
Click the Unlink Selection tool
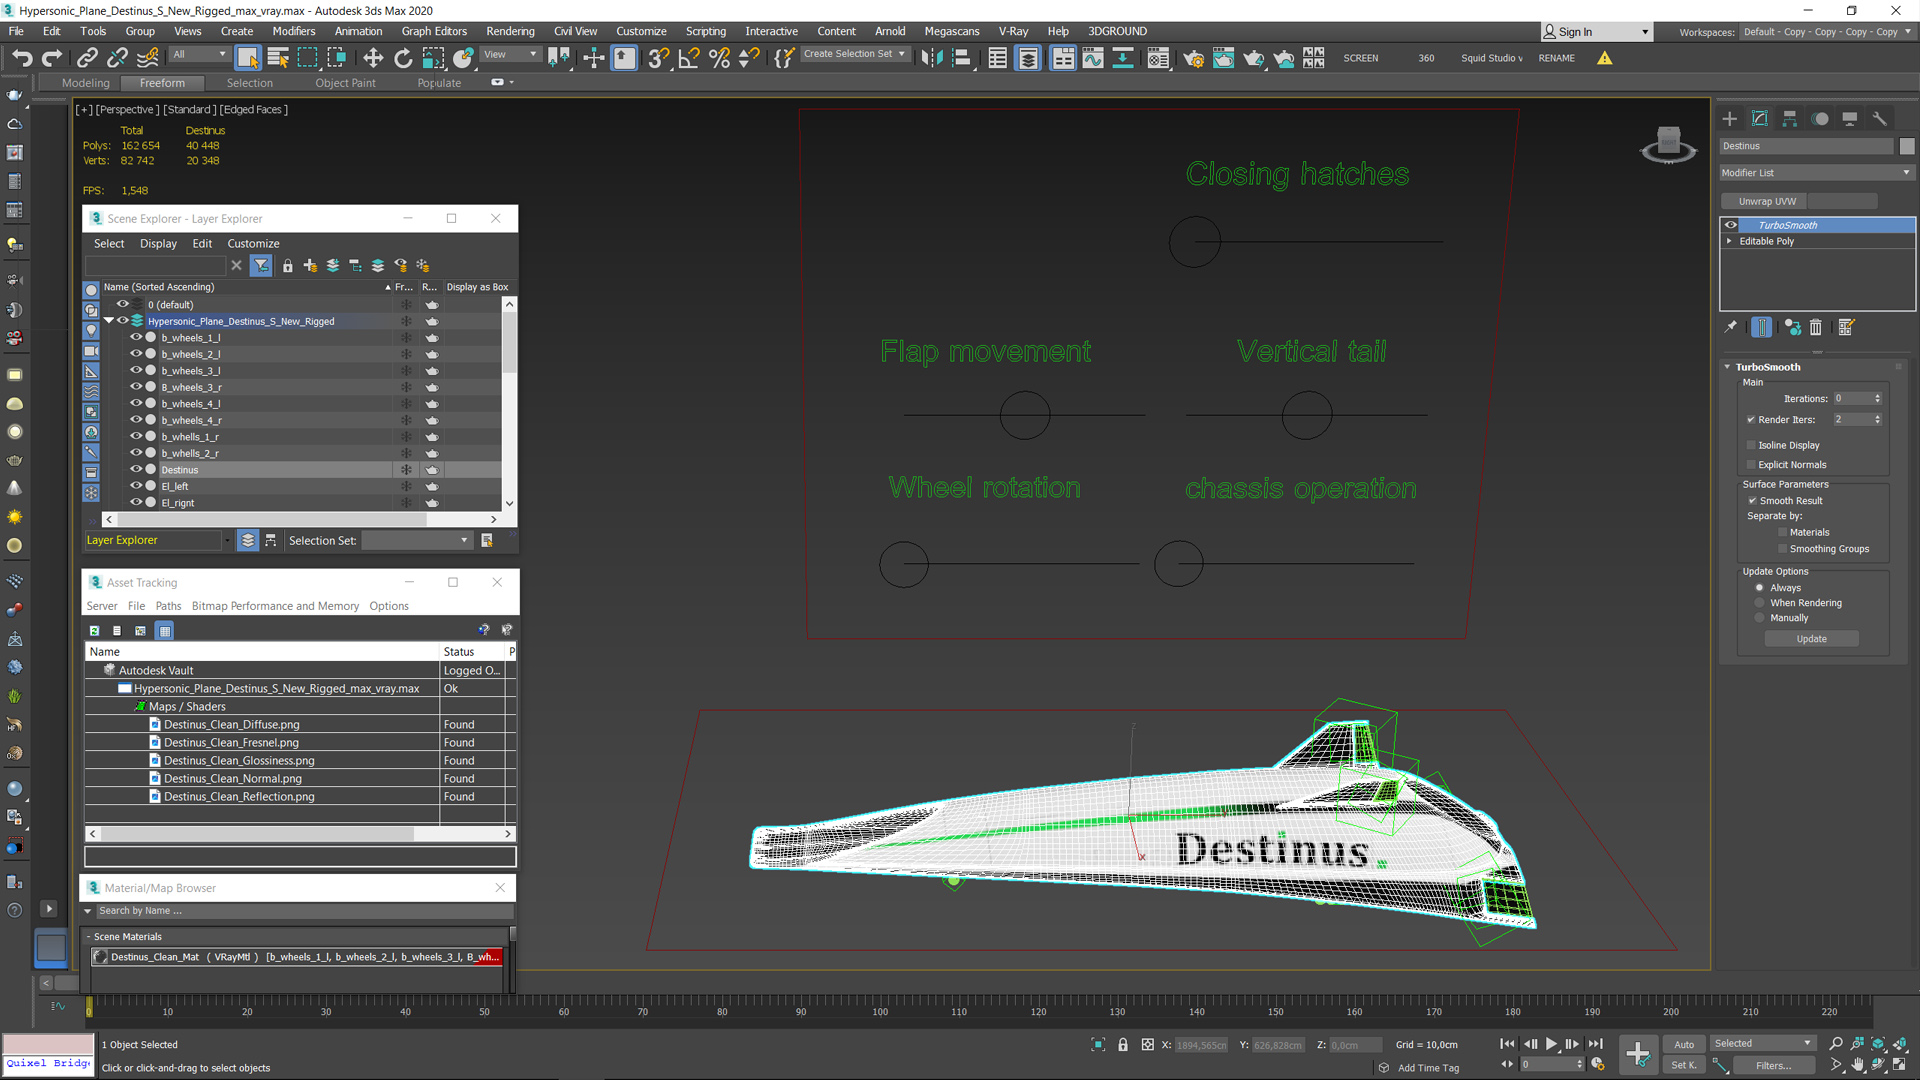click(x=117, y=58)
